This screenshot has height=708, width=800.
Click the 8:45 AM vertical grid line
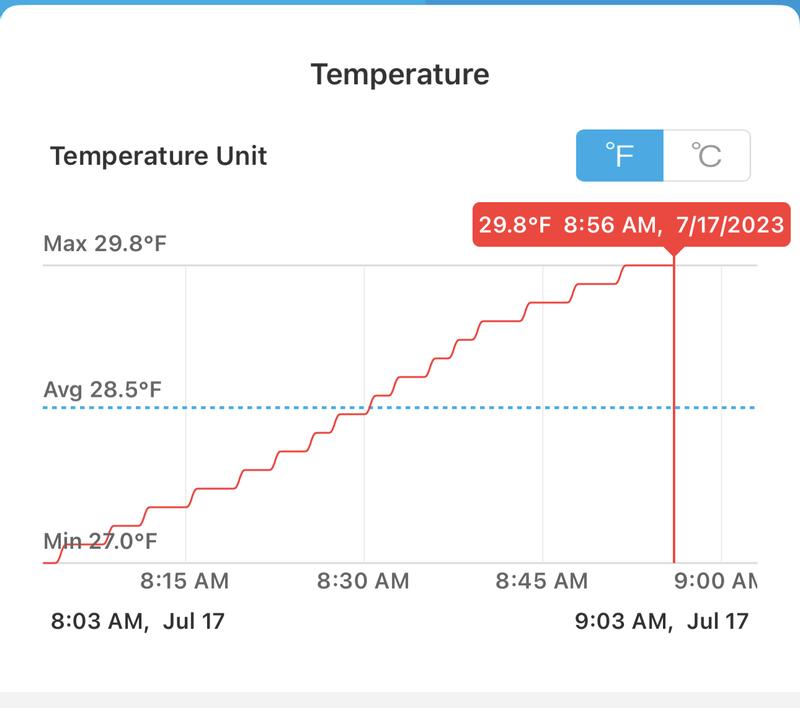(x=543, y=450)
